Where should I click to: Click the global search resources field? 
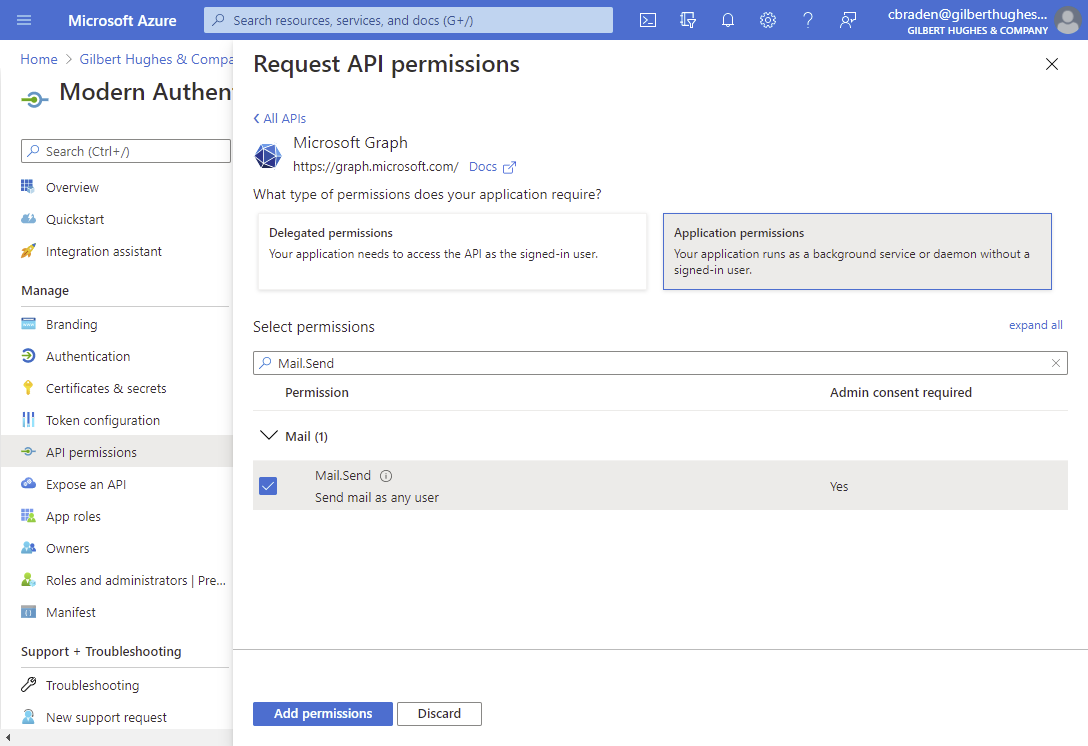click(408, 20)
